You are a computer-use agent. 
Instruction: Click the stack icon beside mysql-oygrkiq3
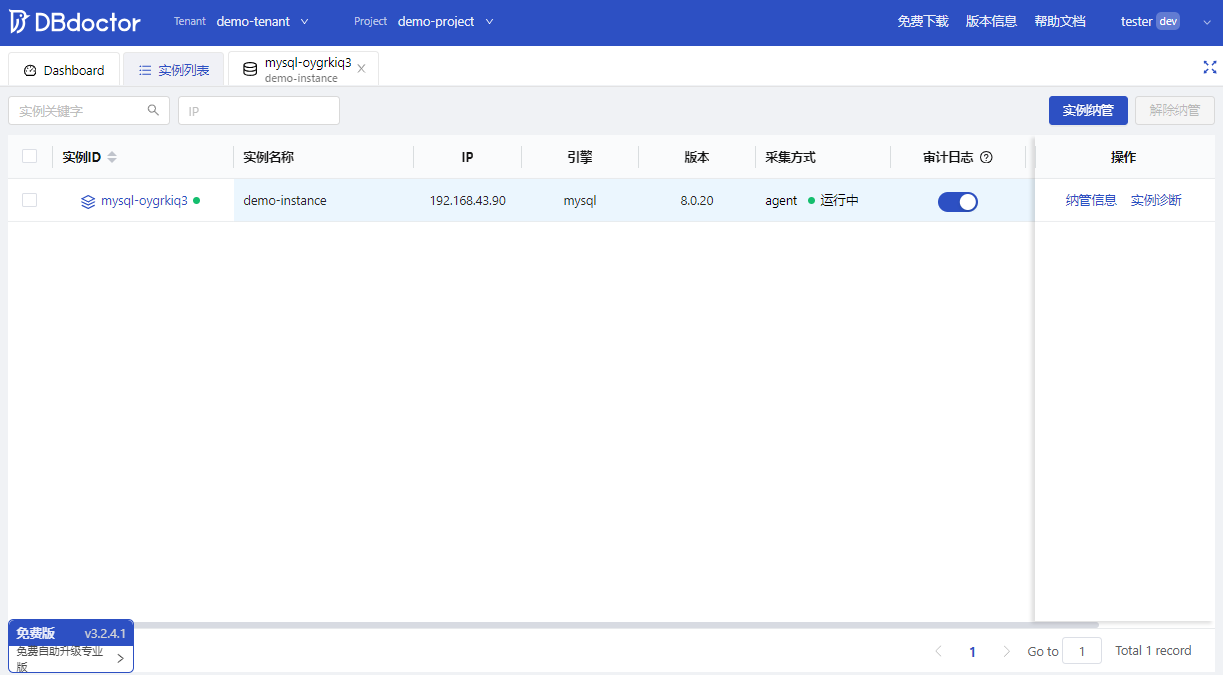click(88, 201)
